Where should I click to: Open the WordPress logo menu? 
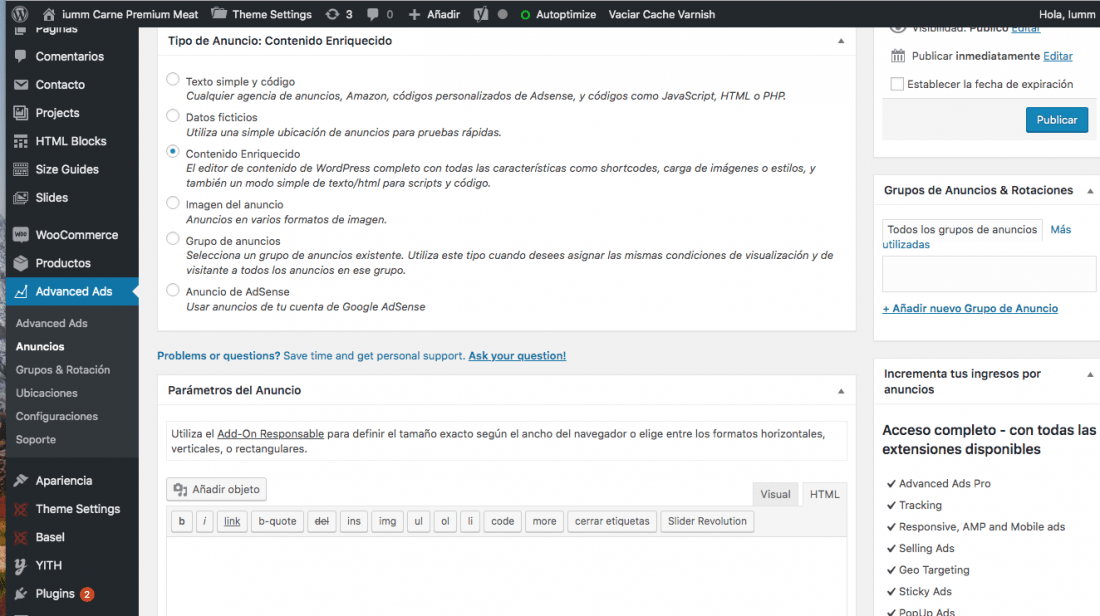point(20,14)
